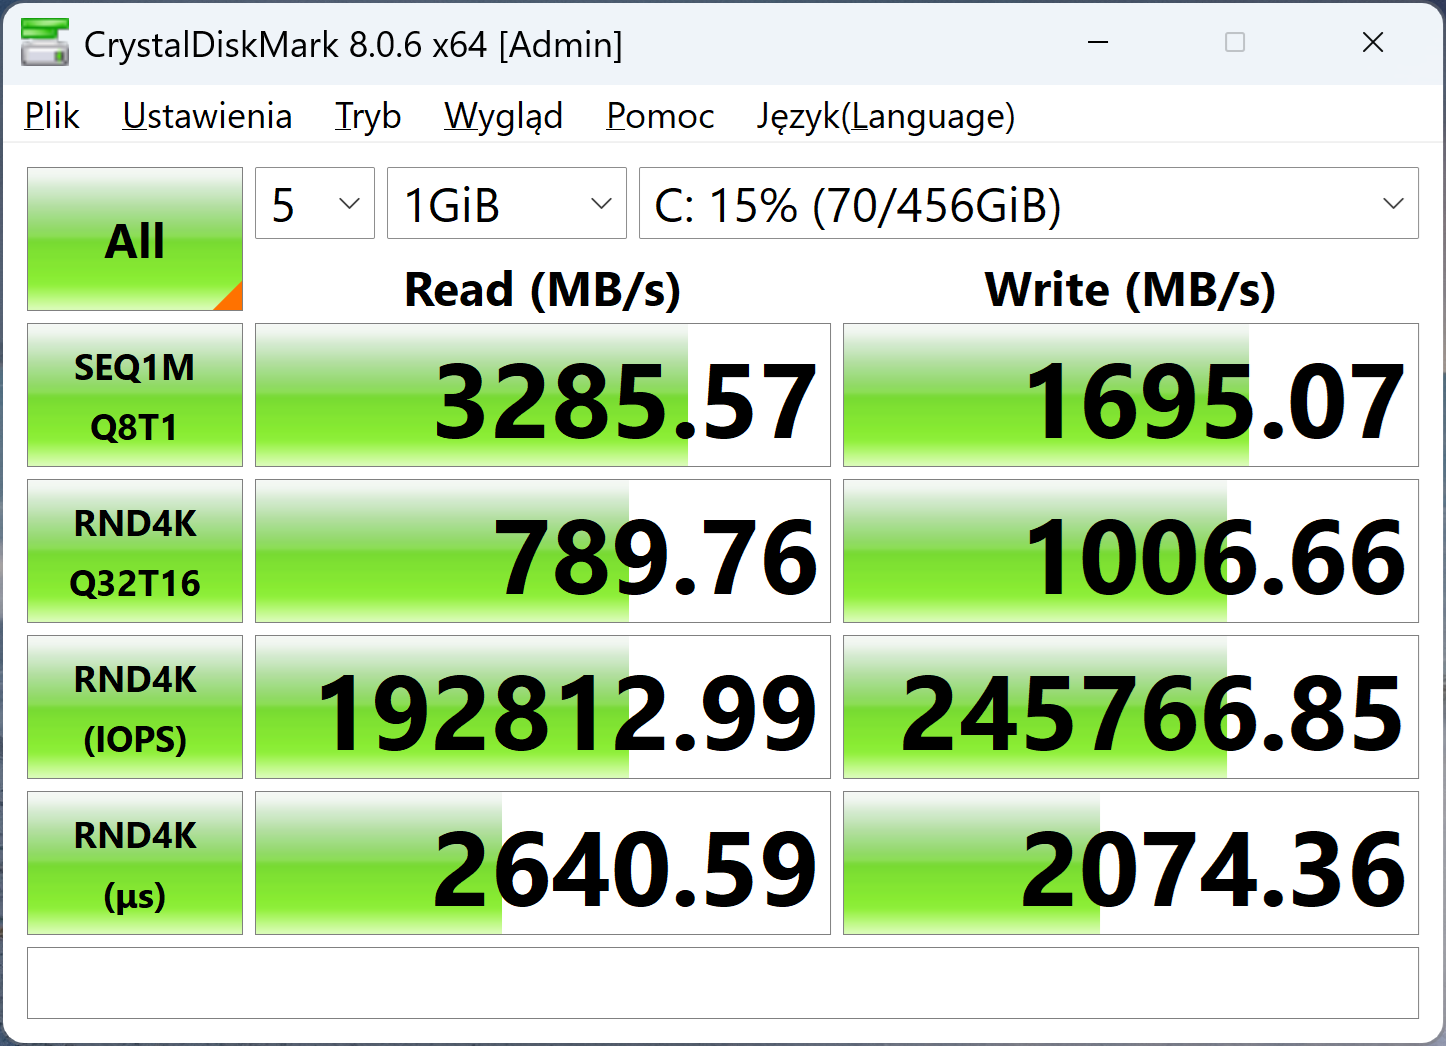This screenshot has width=1446, height=1046.
Task: Open the Tryb menu
Action: coord(368,116)
